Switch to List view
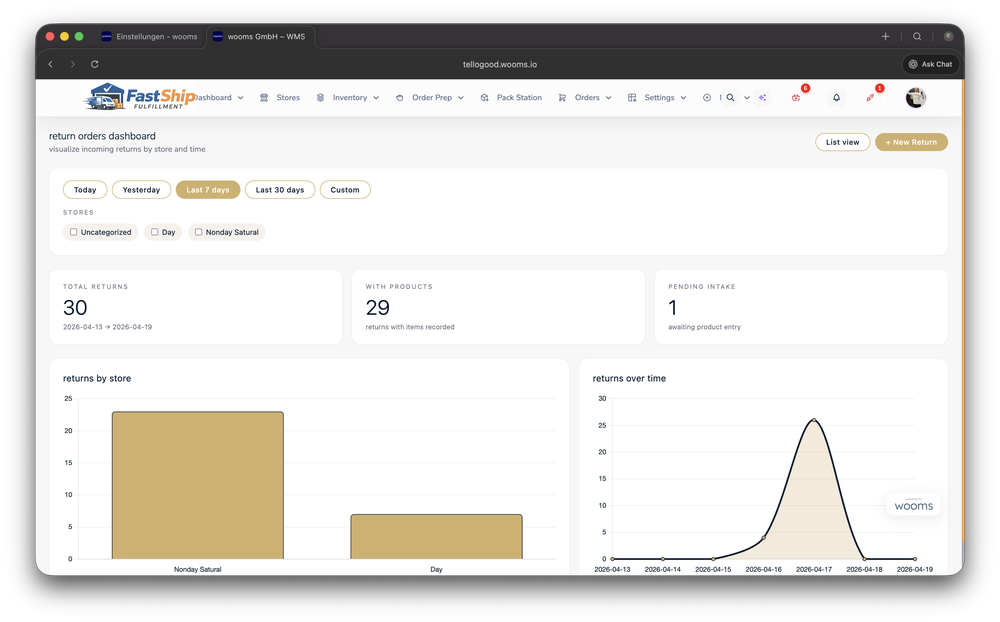This screenshot has width=1000, height=622. 842,142
